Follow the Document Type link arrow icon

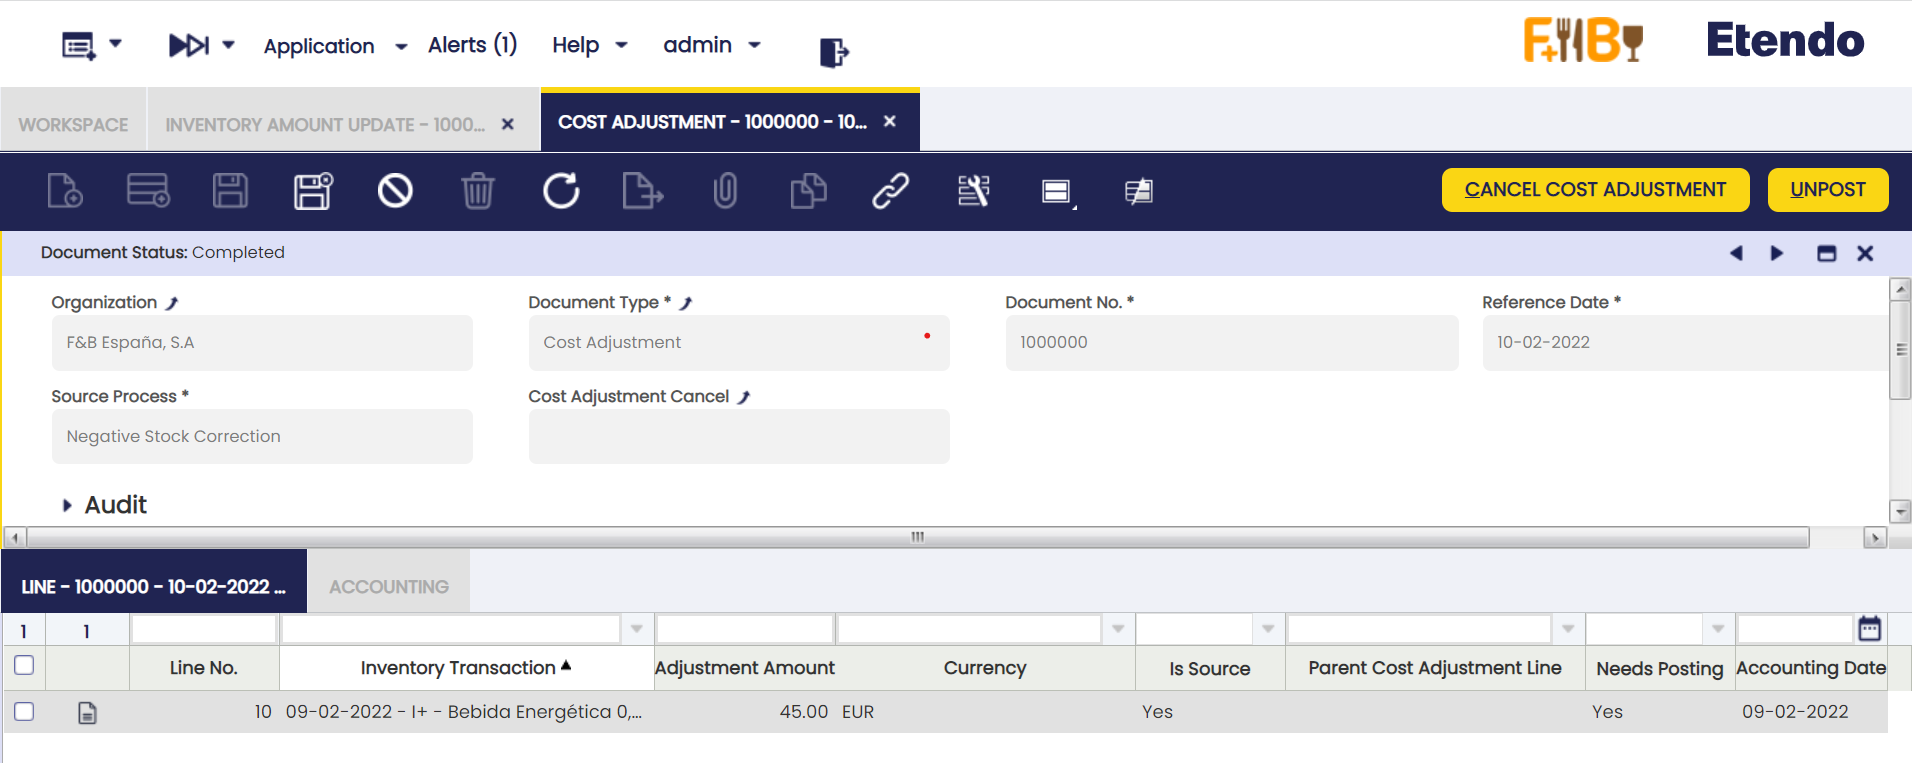[x=686, y=303]
